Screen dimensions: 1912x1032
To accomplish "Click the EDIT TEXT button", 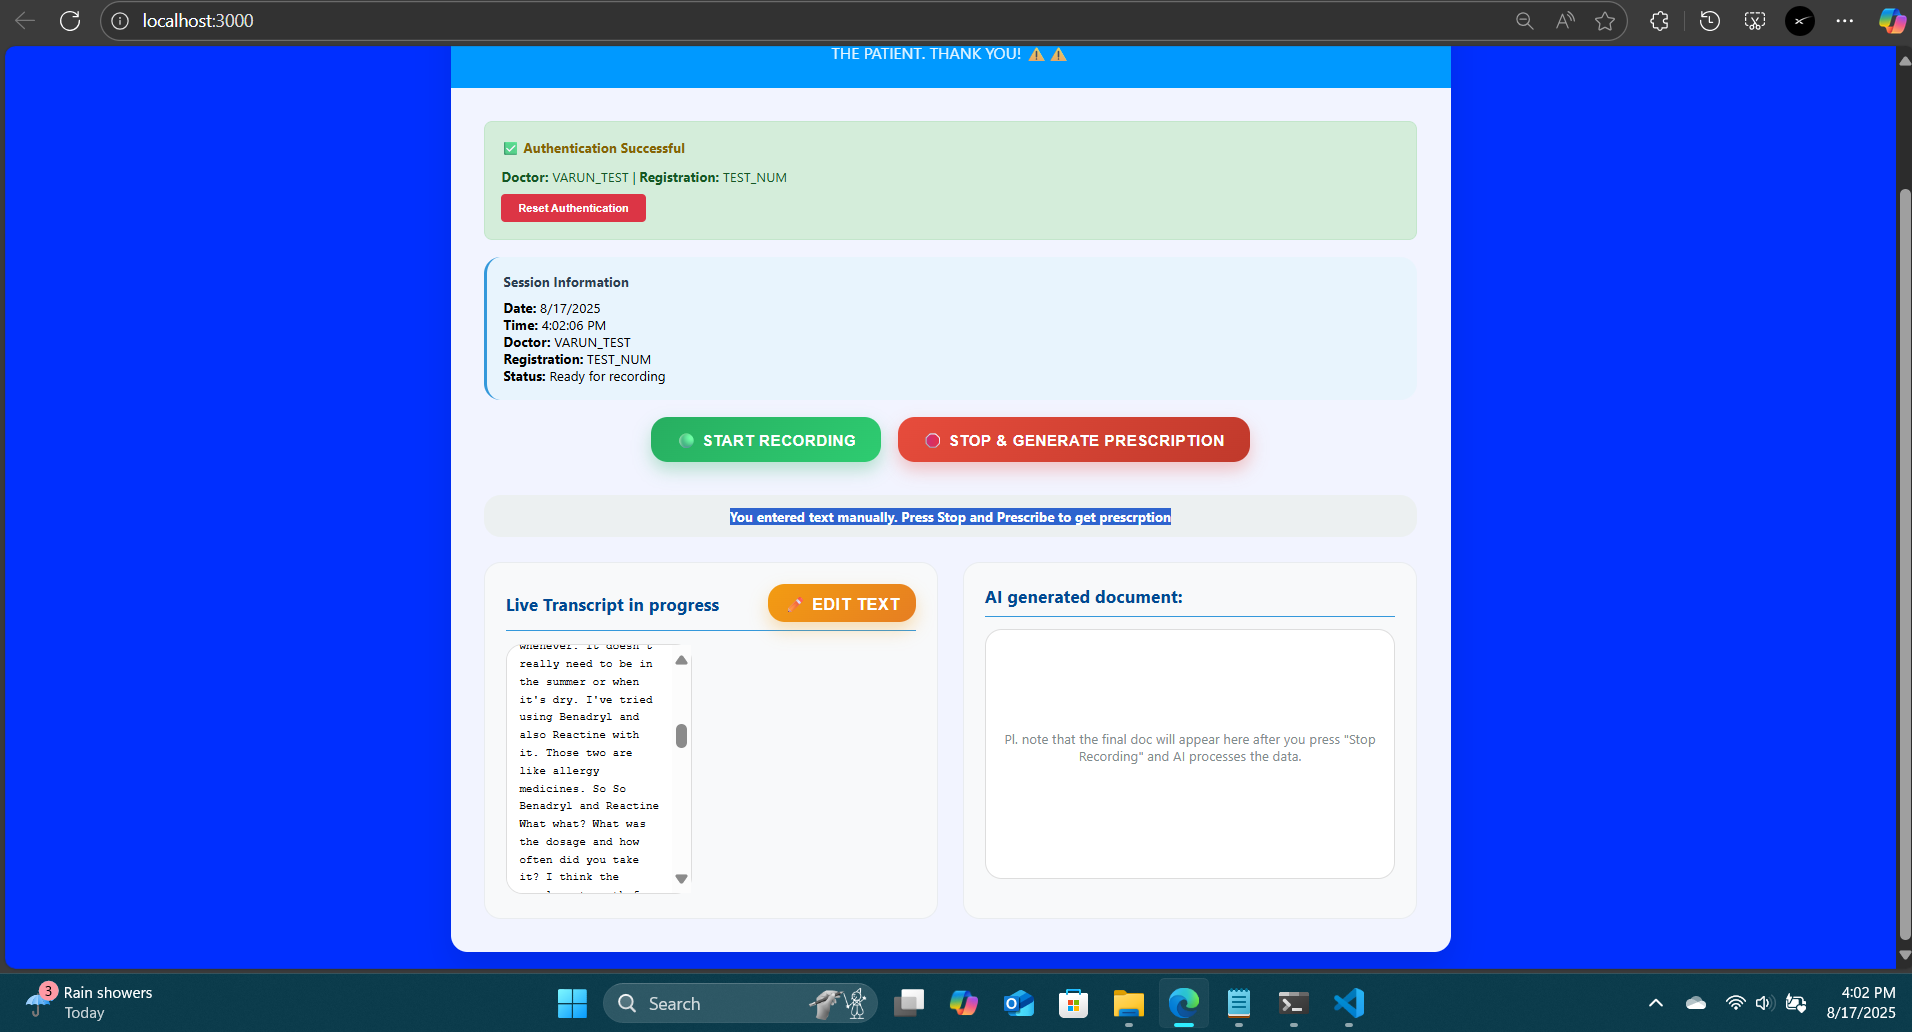I will point(841,603).
